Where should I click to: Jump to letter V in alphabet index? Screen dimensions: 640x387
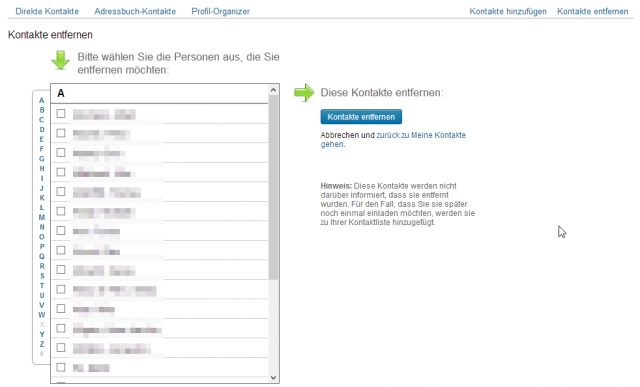[42, 305]
